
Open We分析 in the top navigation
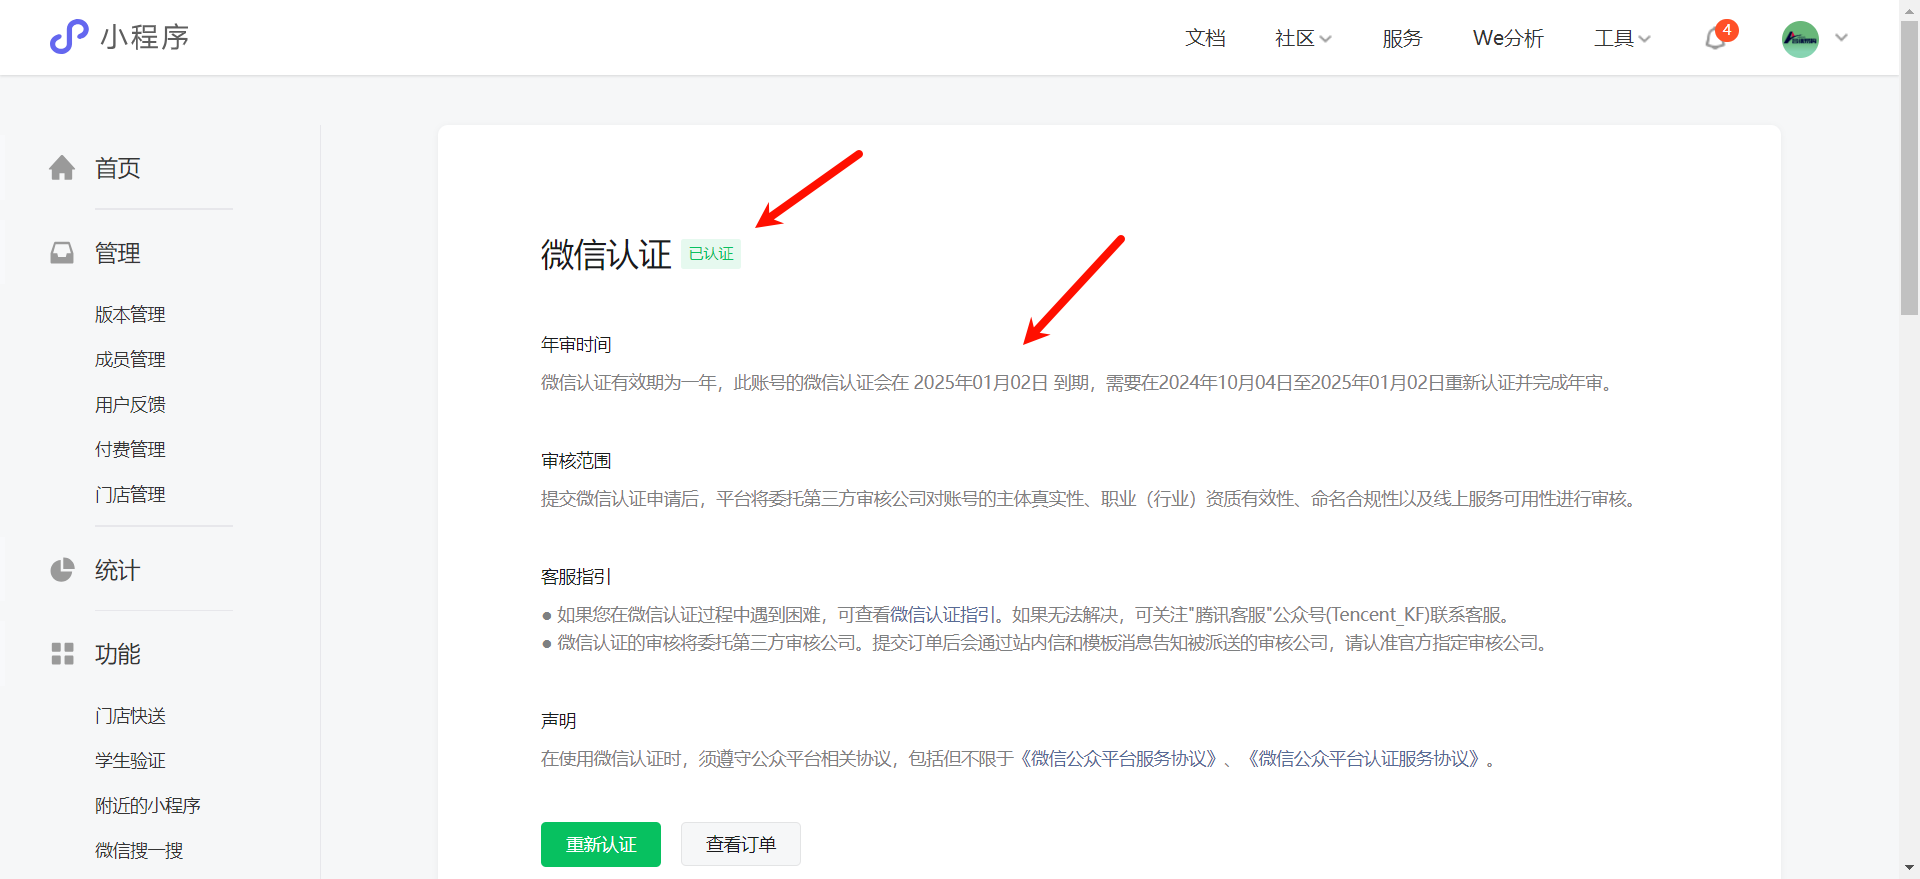[x=1508, y=38]
